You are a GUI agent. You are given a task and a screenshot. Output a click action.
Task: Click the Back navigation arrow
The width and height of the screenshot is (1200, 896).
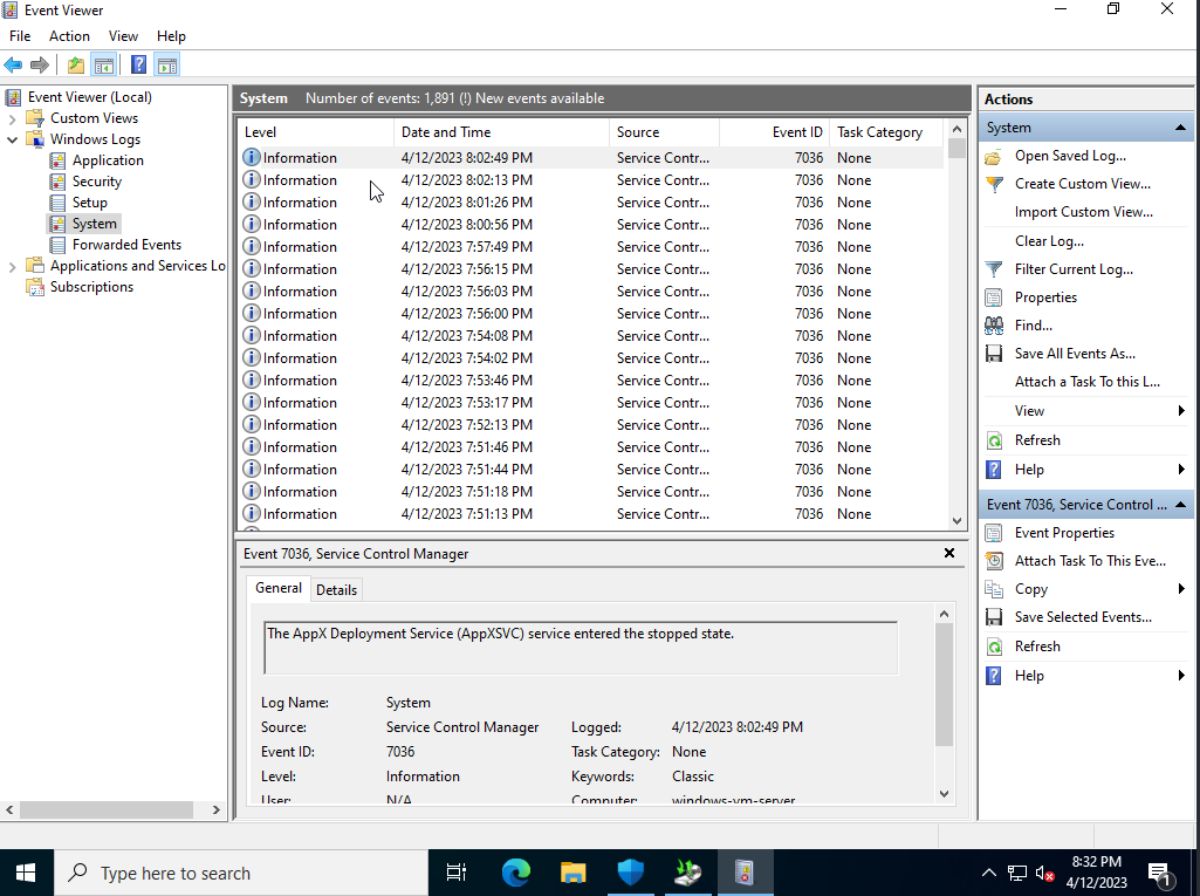pos(14,64)
